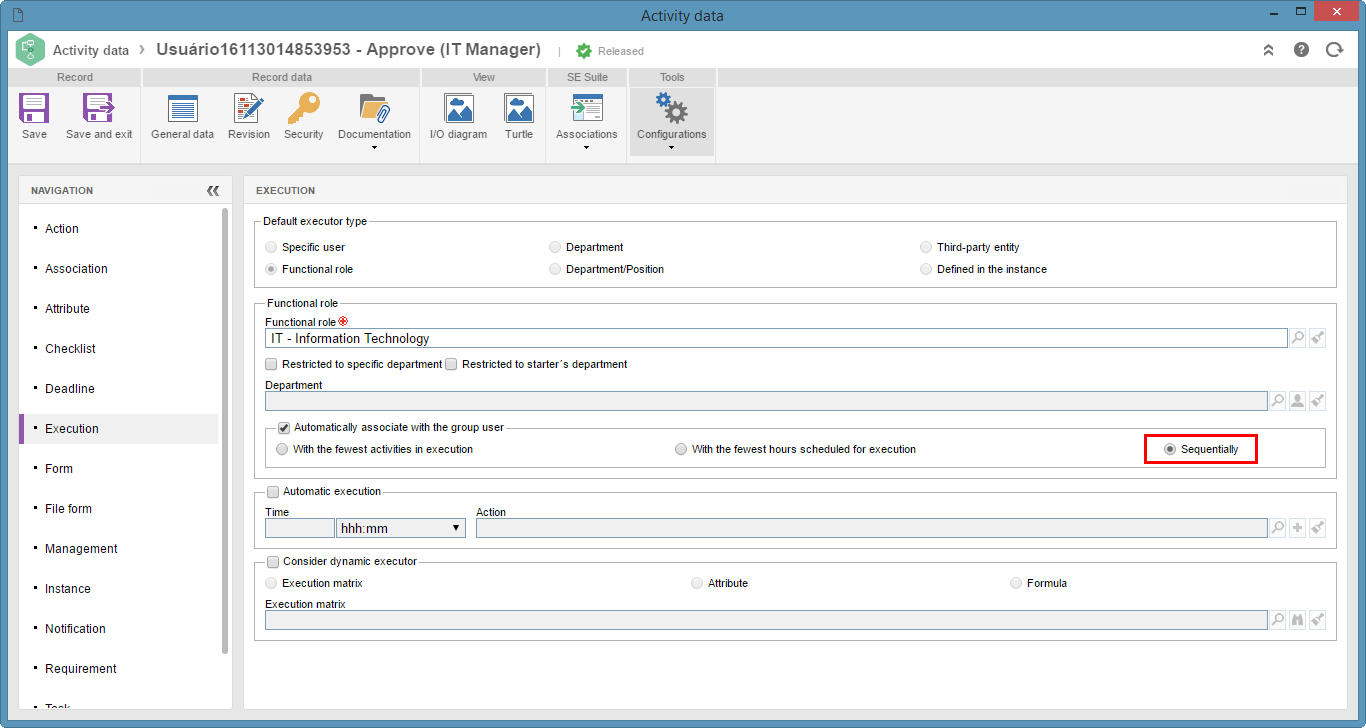This screenshot has width=1366, height=728.
Task: Click the Functional role text field
Action: [x=776, y=338]
